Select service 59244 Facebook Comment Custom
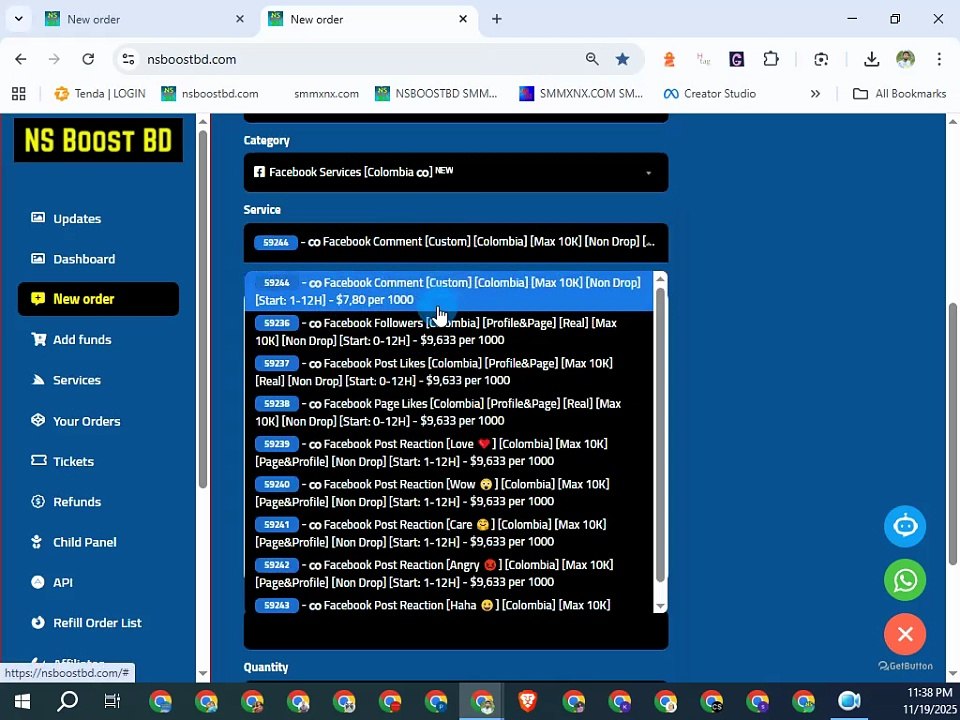Viewport: 960px width, 720px height. click(449, 291)
